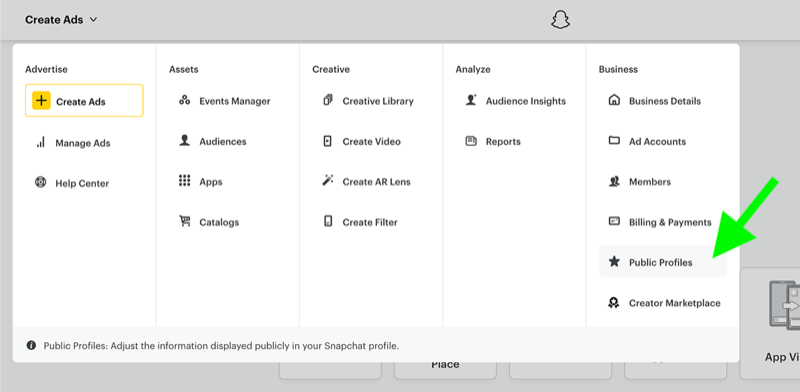
Task: Select Public Profiles
Action: click(x=663, y=262)
